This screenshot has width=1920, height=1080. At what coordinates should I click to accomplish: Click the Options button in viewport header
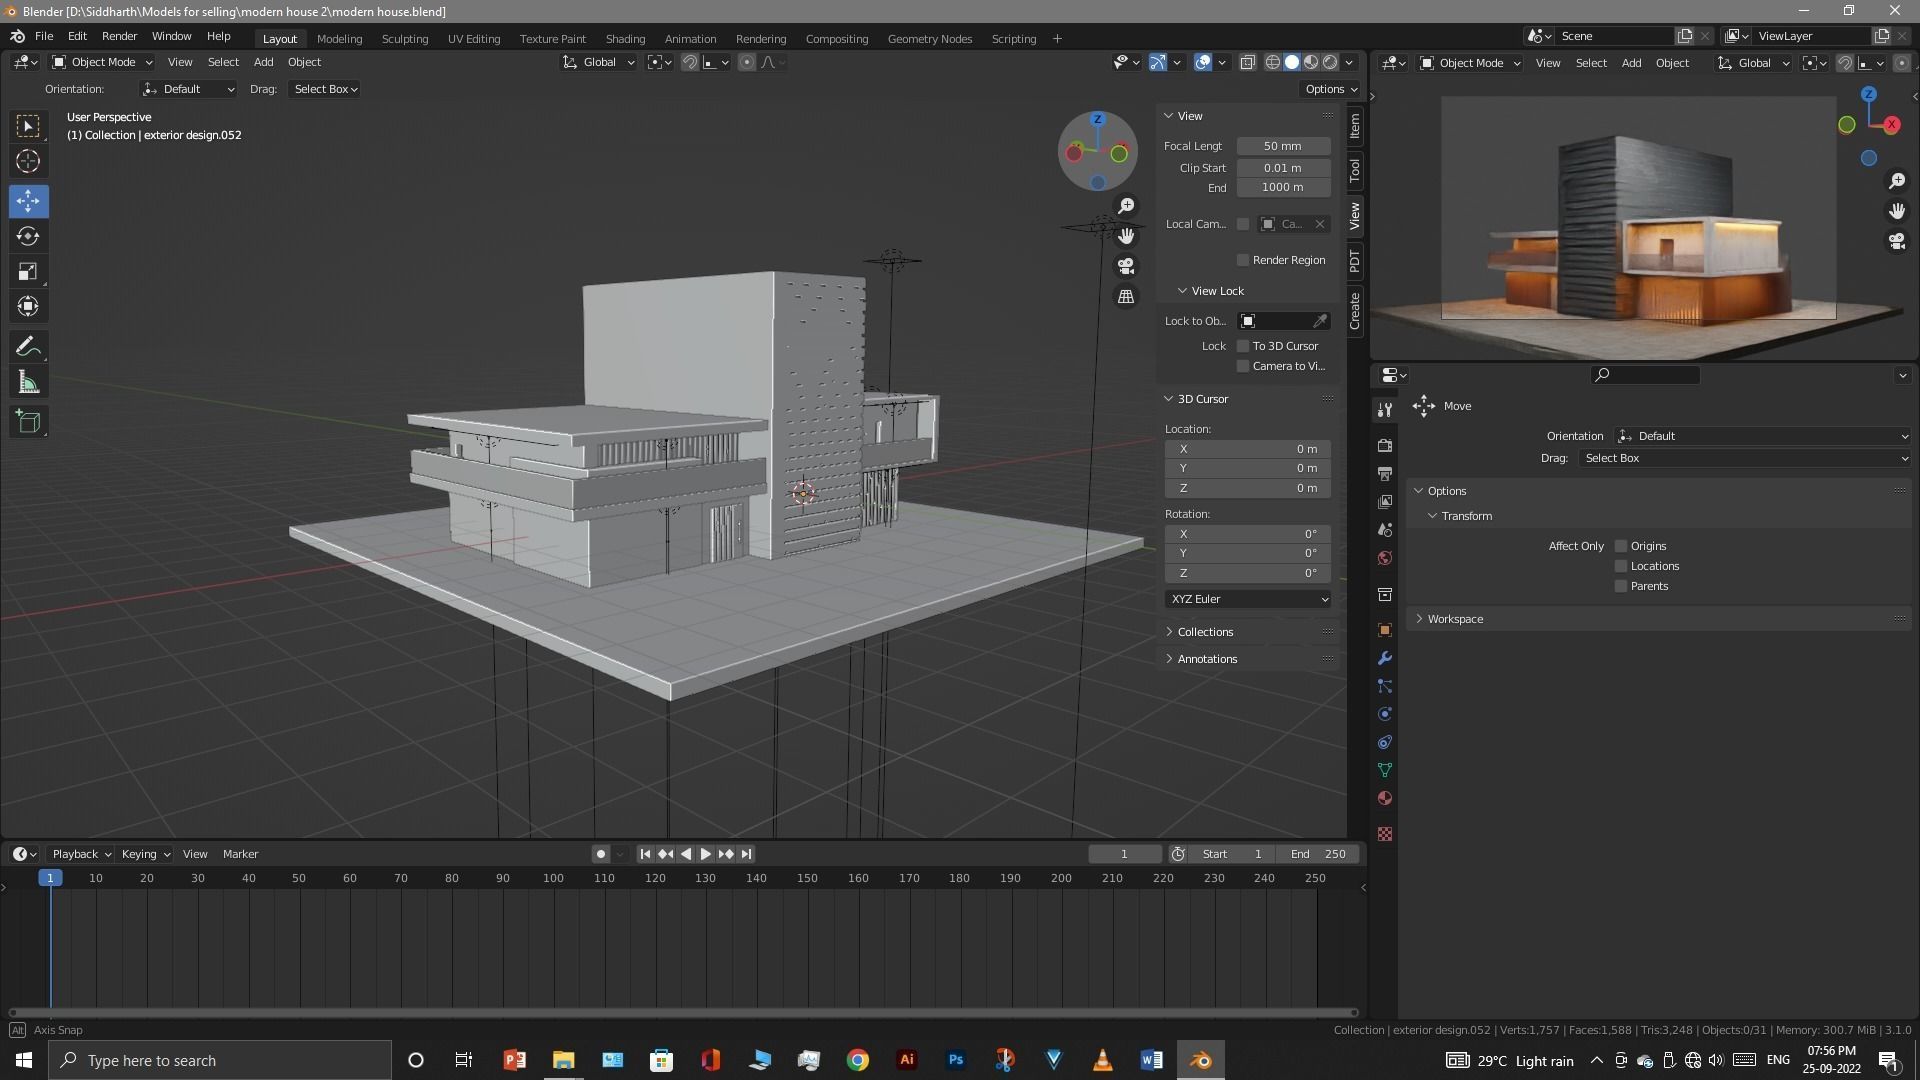click(x=1330, y=89)
